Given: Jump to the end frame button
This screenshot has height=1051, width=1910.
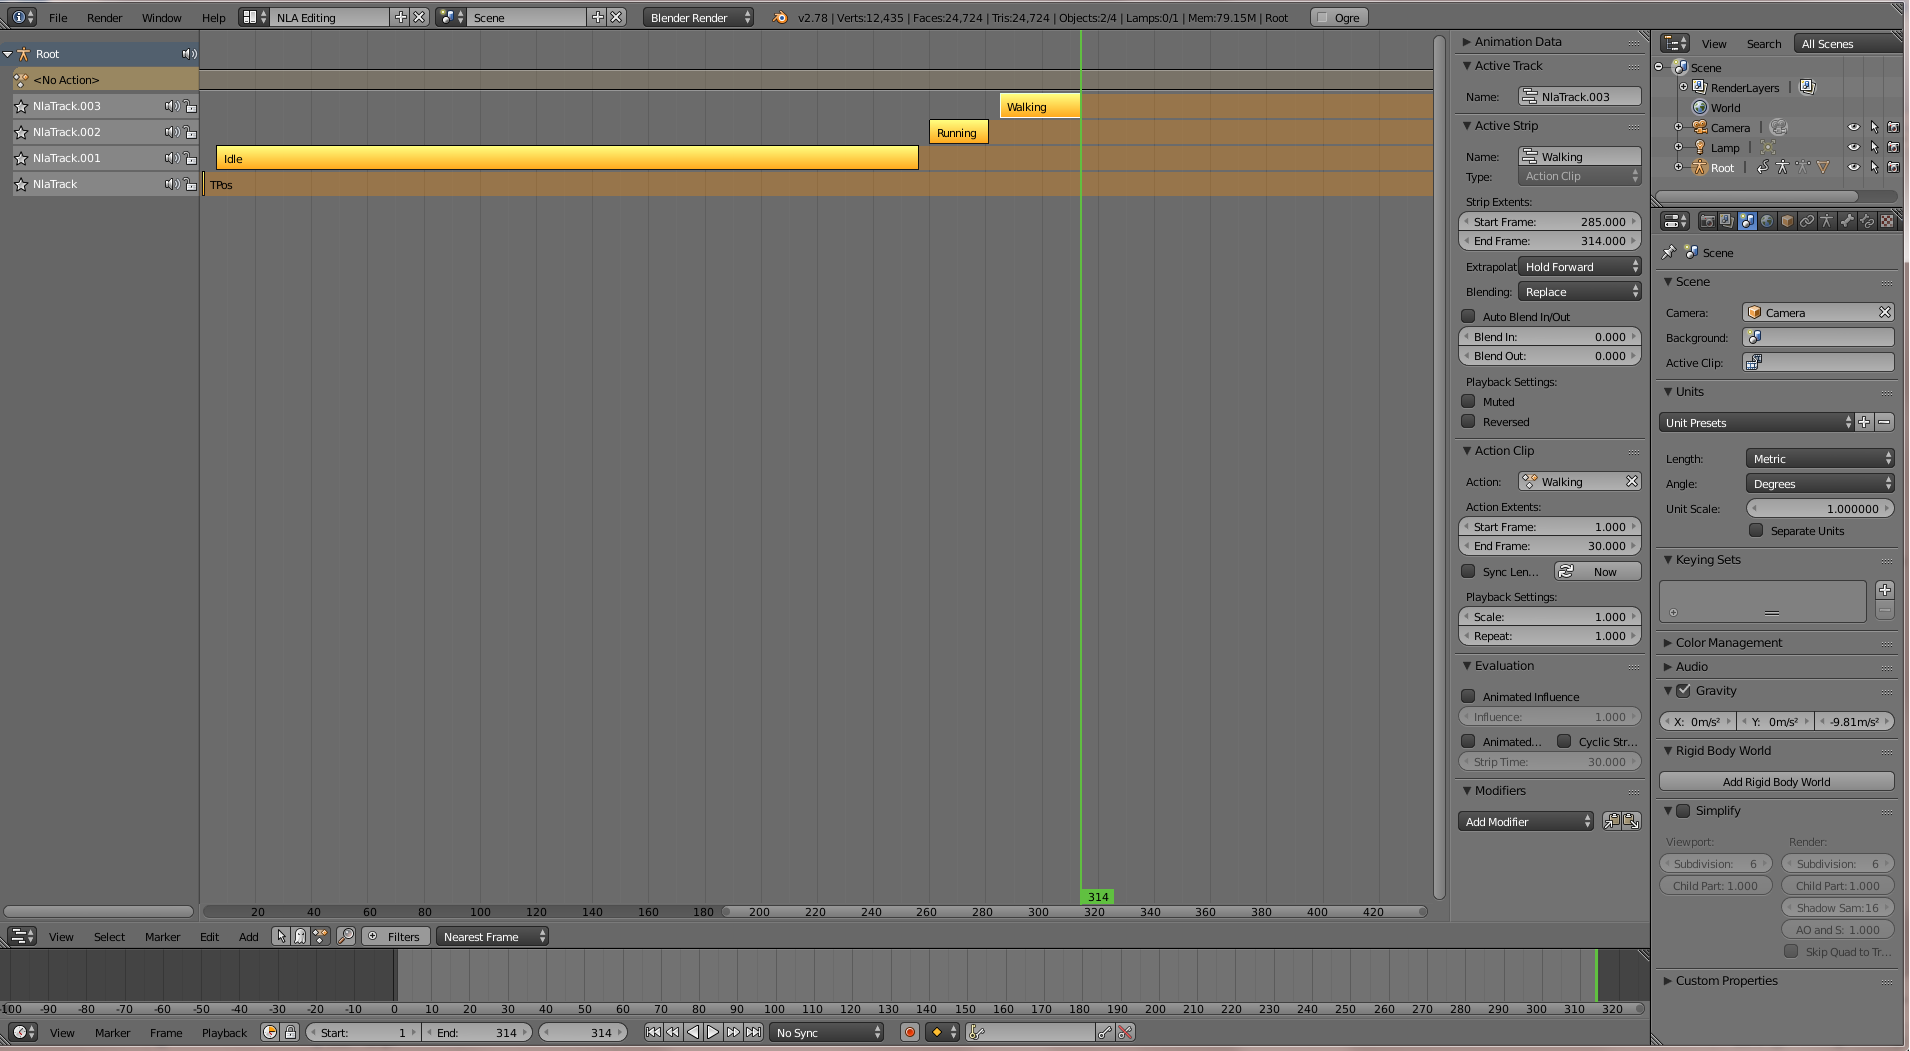Looking at the screenshot, I should [754, 1033].
